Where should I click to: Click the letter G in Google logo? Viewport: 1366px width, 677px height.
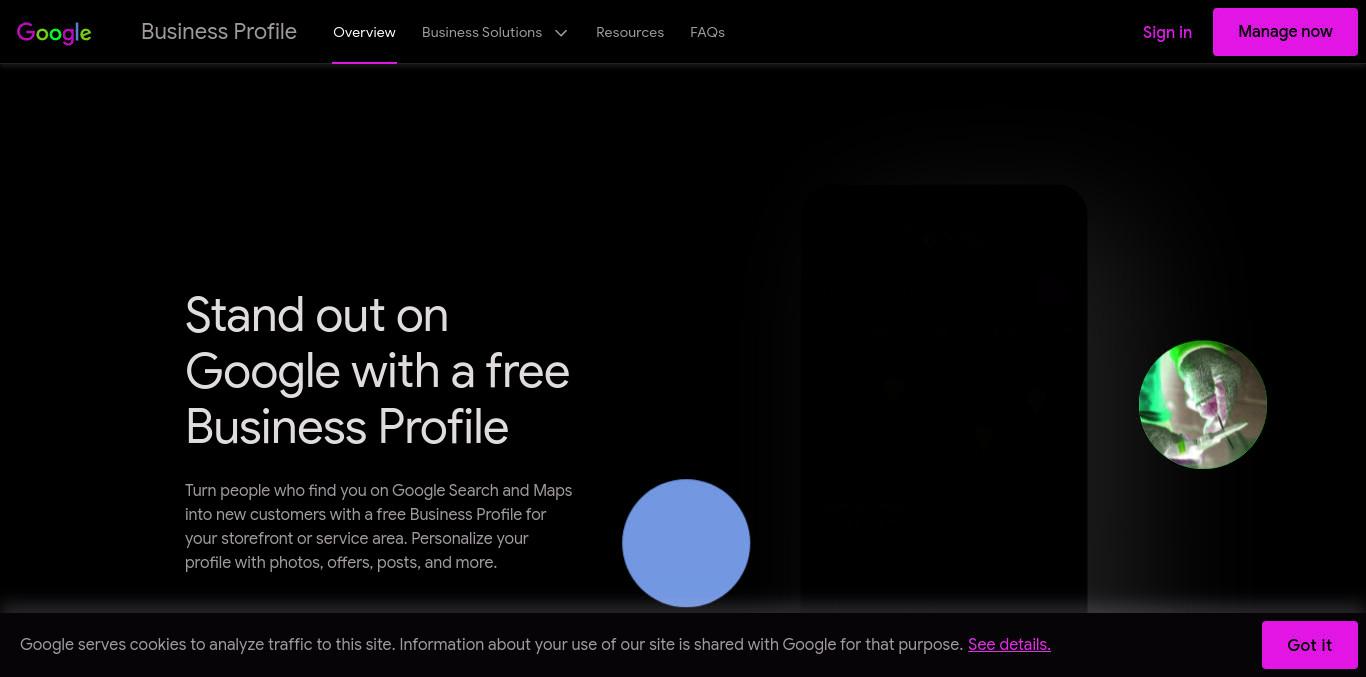click(x=26, y=32)
